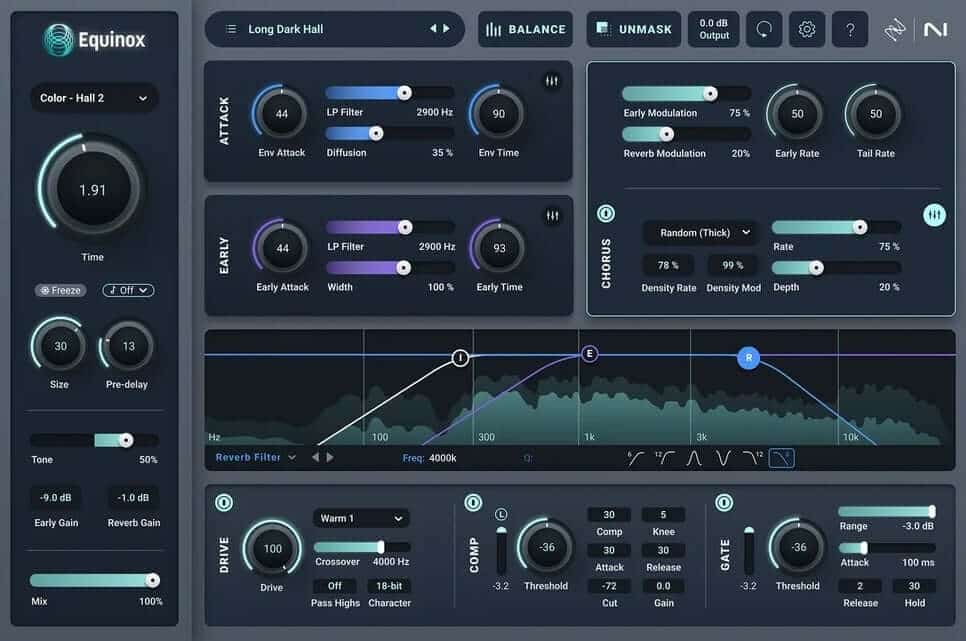Image resolution: width=966 pixels, height=641 pixels.
Task: Click the 78 % Density Rate field
Action: (668, 265)
